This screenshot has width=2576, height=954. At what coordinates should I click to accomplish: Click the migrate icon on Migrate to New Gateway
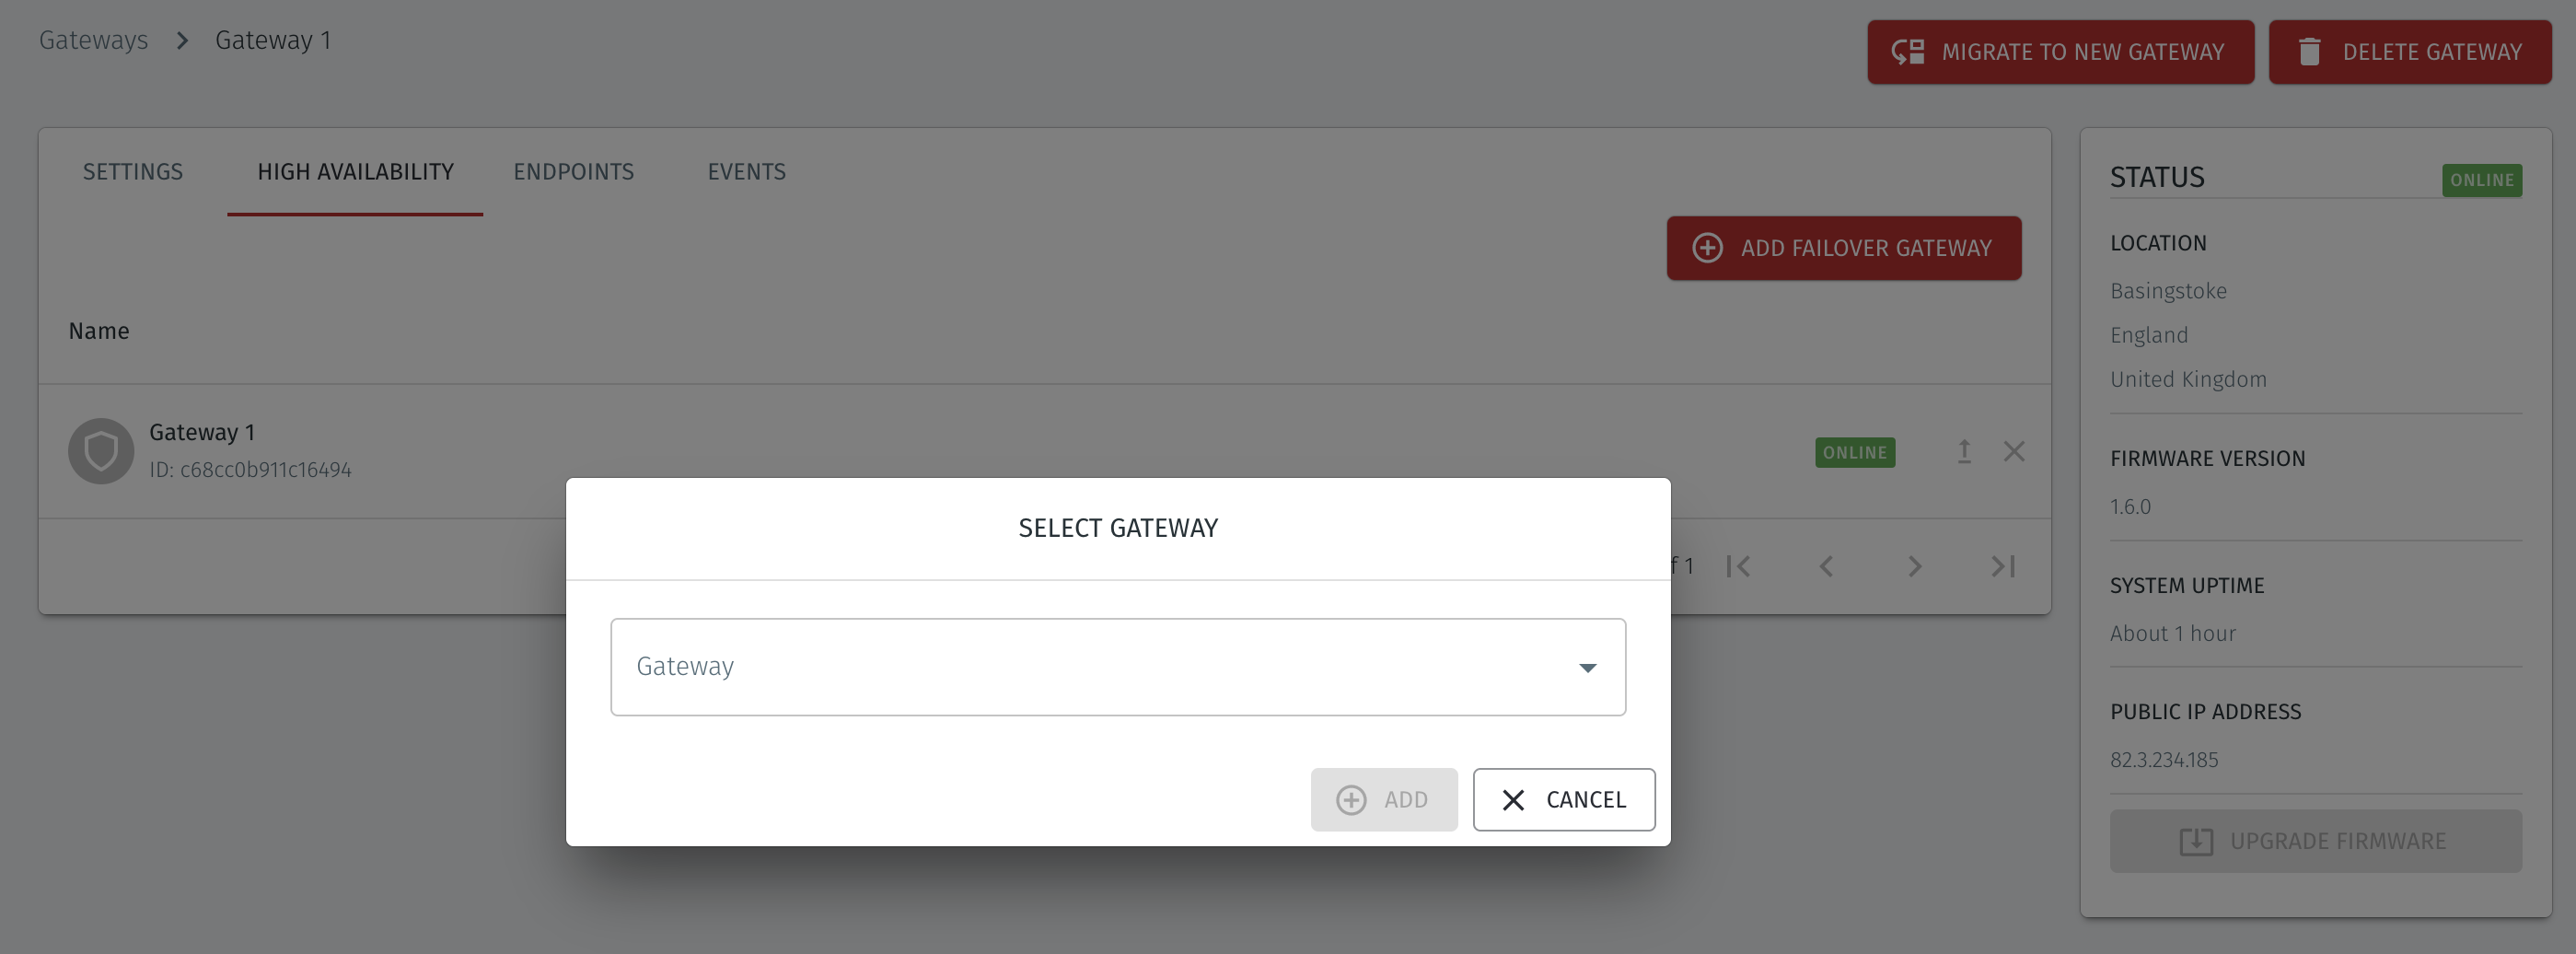tap(1908, 51)
